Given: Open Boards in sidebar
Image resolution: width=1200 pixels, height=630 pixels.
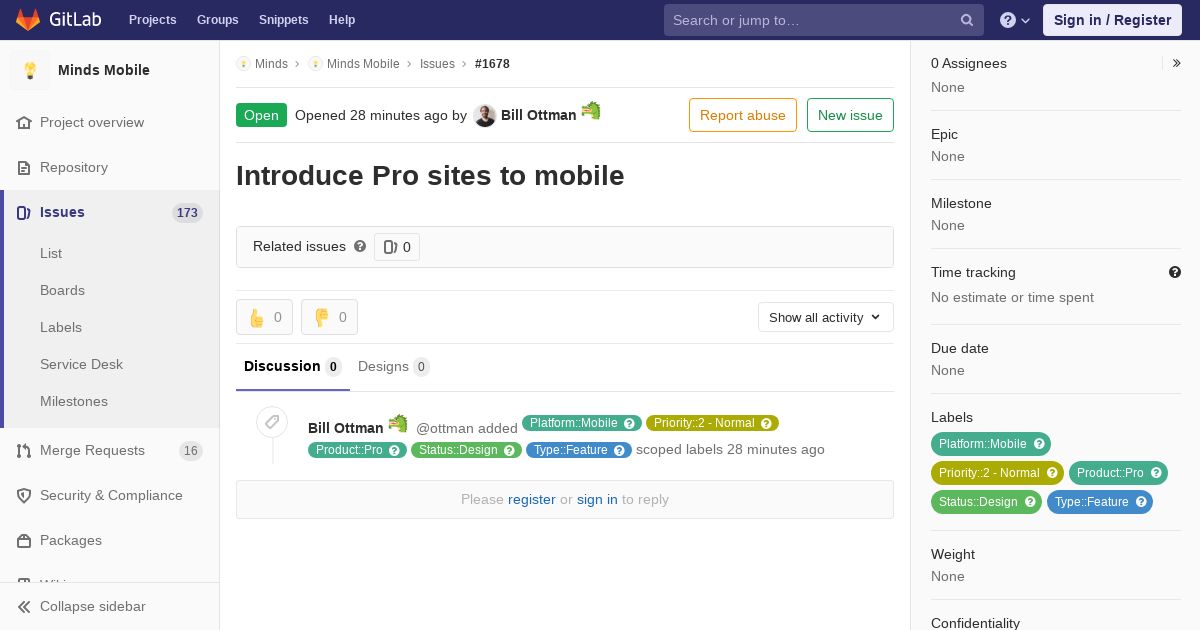Looking at the screenshot, I should click(x=62, y=290).
